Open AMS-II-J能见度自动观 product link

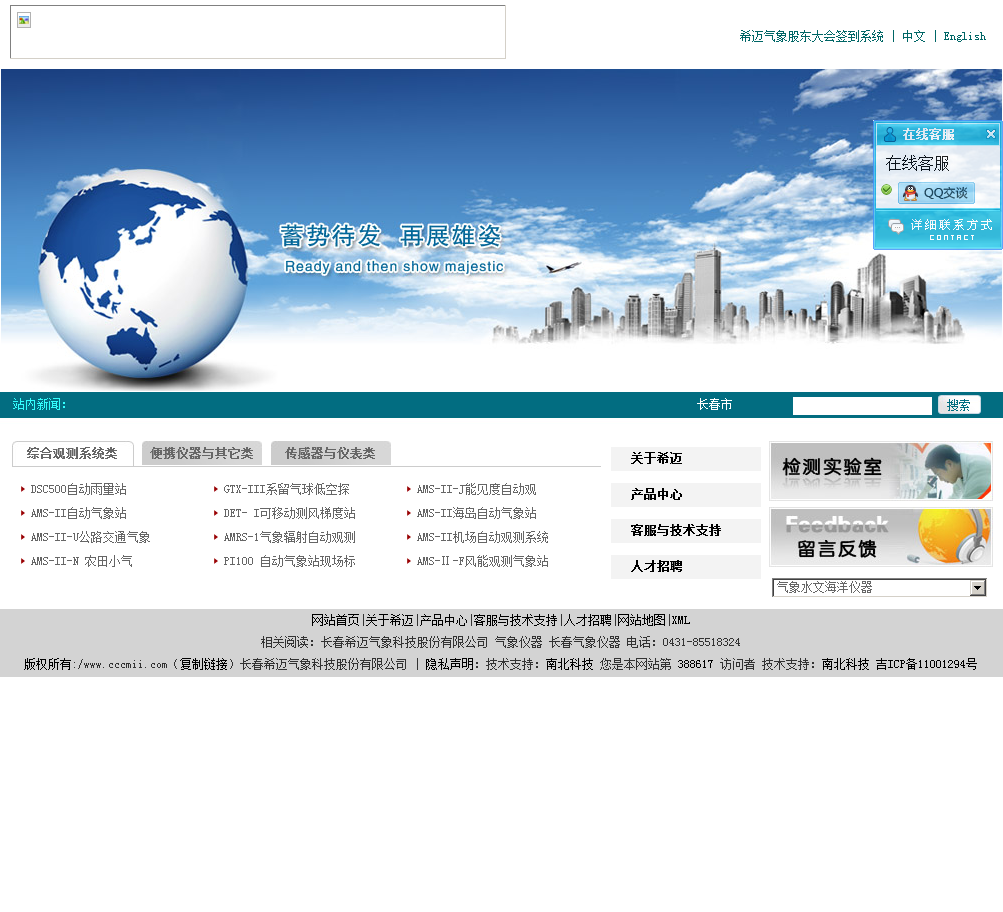pos(476,489)
